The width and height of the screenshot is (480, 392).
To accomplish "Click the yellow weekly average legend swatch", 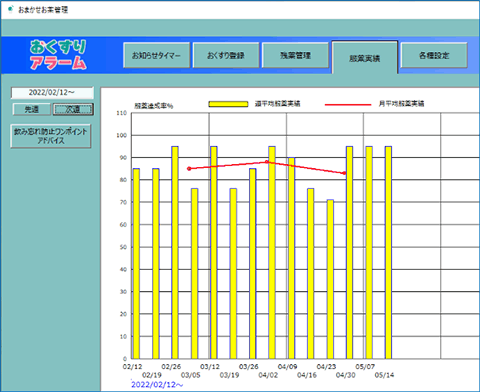I will coord(228,104).
